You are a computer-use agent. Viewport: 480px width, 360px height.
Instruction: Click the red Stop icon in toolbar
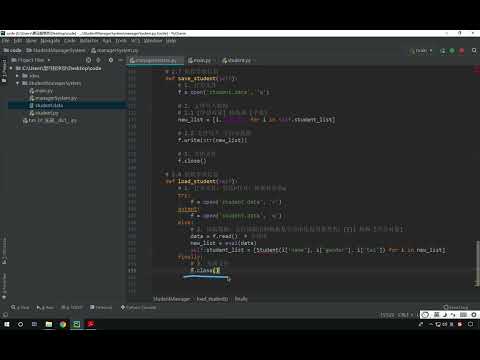click(x=462, y=51)
